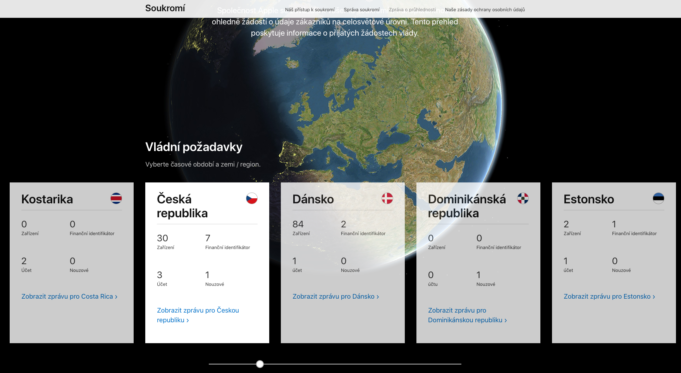Open Zobrazit zprávu pro Českou republiku link

tap(198, 315)
